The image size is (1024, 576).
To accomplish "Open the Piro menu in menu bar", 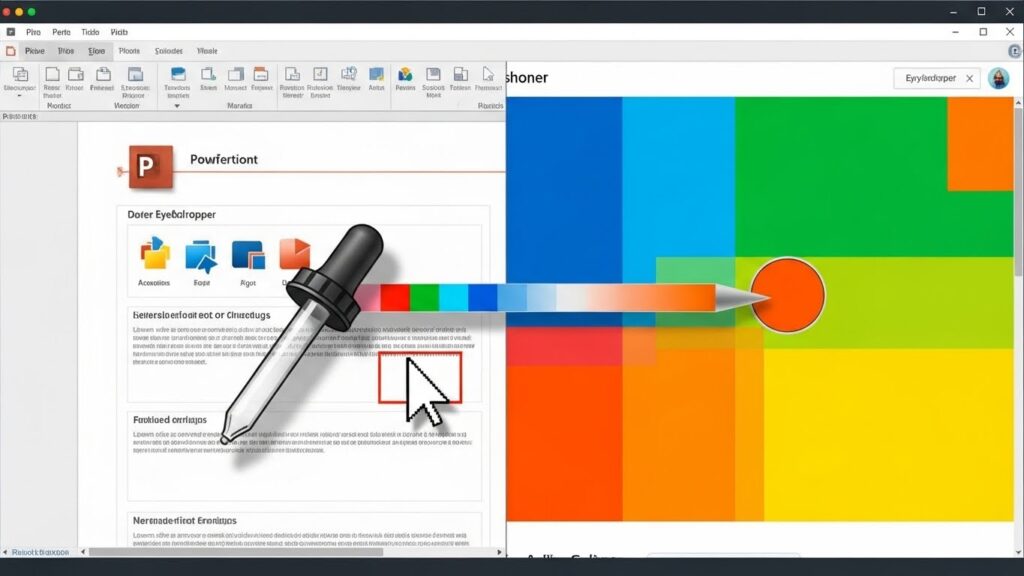I will [34, 32].
